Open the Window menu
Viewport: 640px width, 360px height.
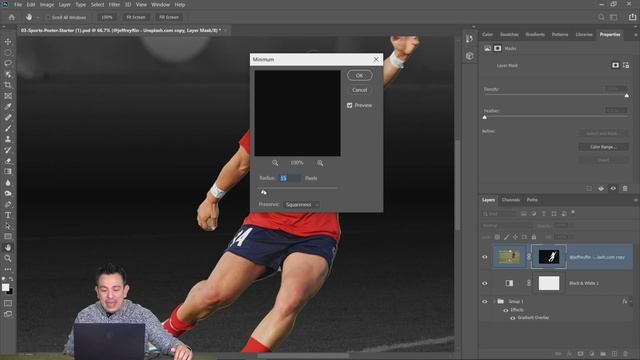(x=160, y=4)
